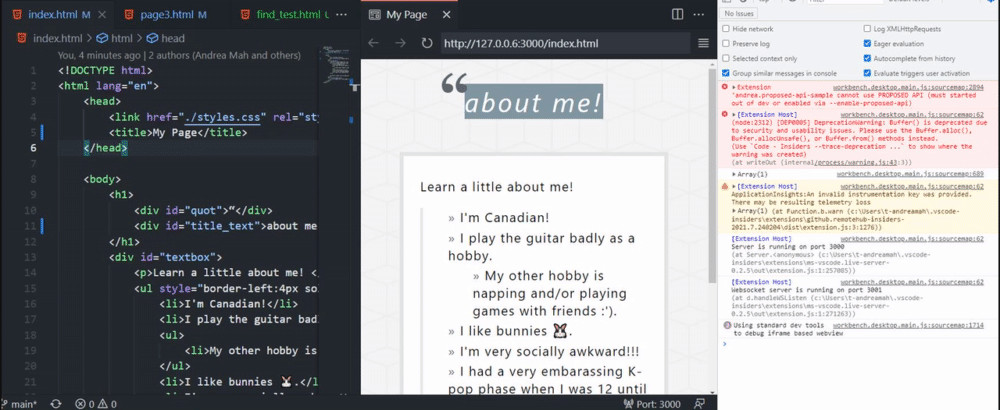The width and height of the screenshot is (1000, 410).
Task: Uncheck the Eager evaluation checkbox
Action: point(867,43)
